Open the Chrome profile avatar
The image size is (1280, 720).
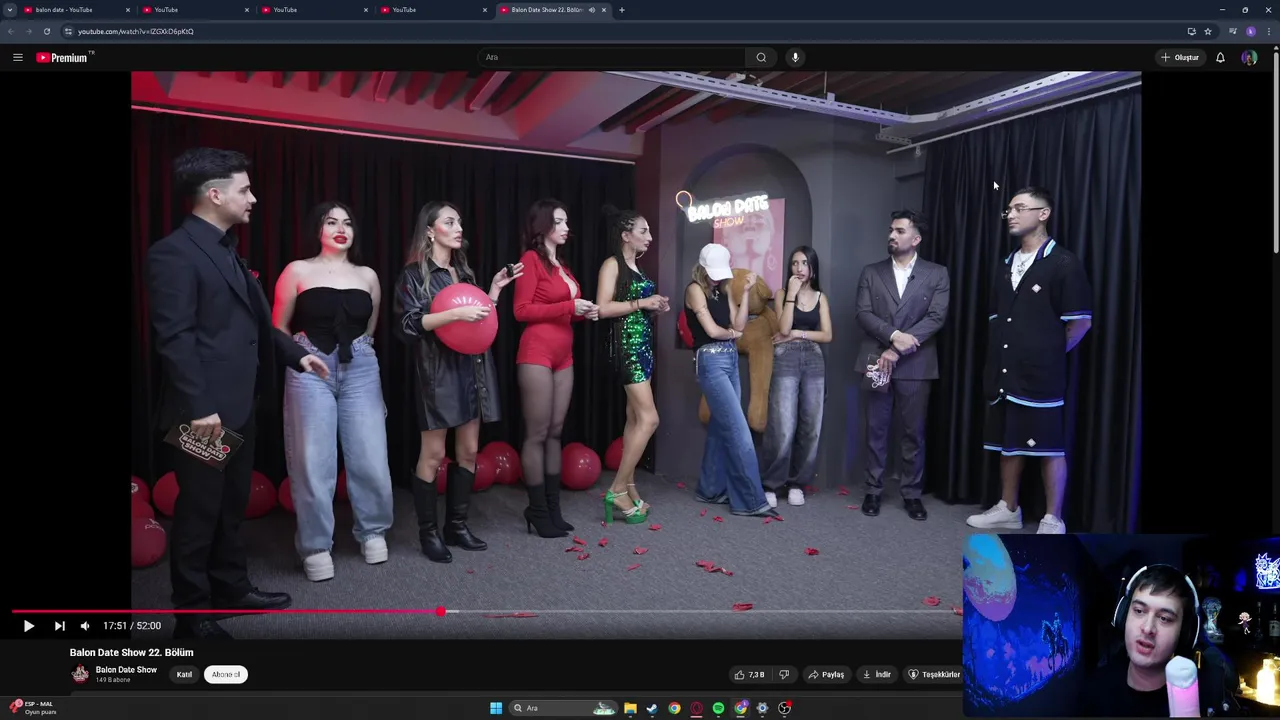point(1250,31)
